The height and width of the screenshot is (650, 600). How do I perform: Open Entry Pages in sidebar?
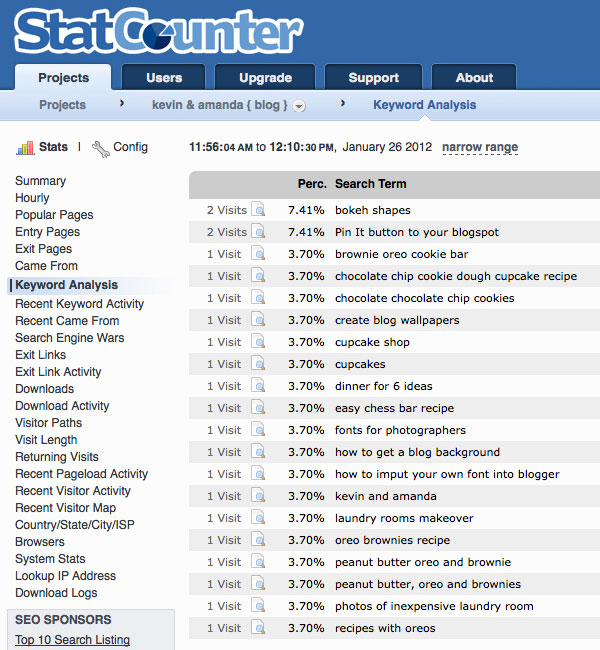tap(48, 232)
